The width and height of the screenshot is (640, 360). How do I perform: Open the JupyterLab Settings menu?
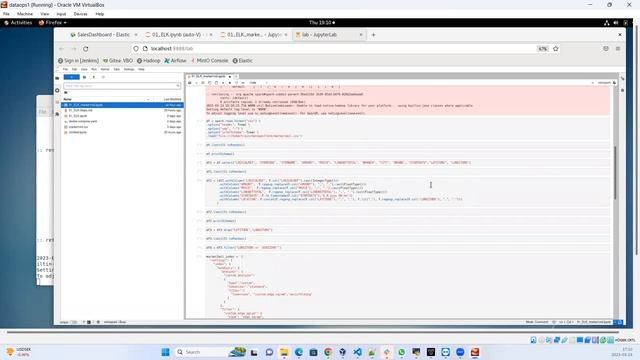[x=129, y=69]
